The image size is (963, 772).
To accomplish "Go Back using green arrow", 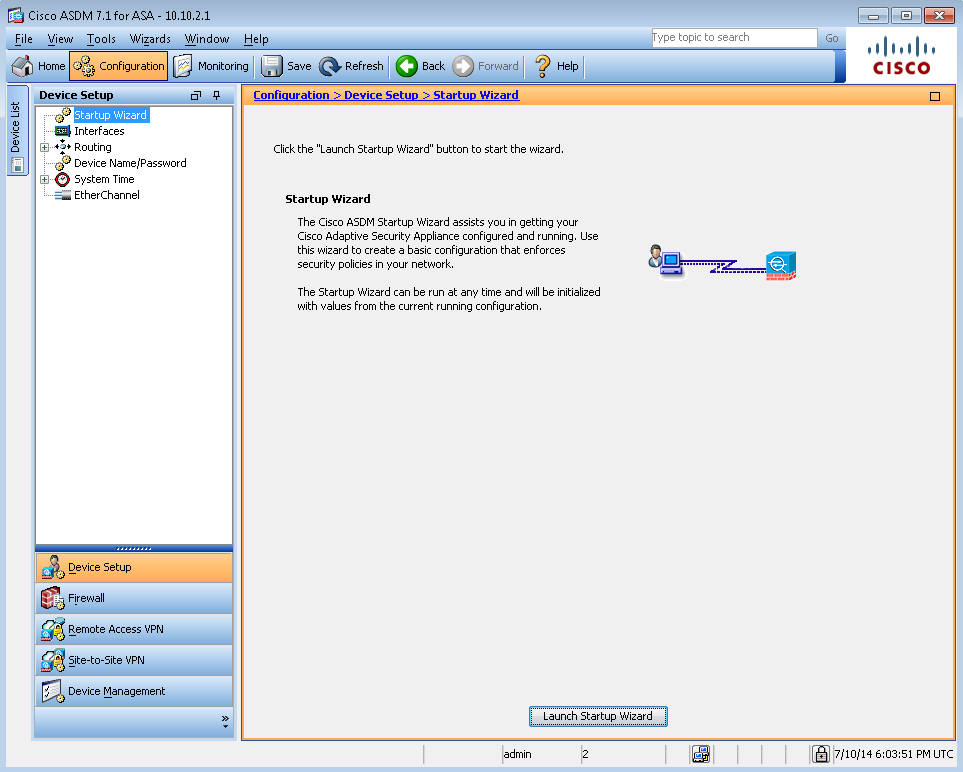I will [407, 66].
